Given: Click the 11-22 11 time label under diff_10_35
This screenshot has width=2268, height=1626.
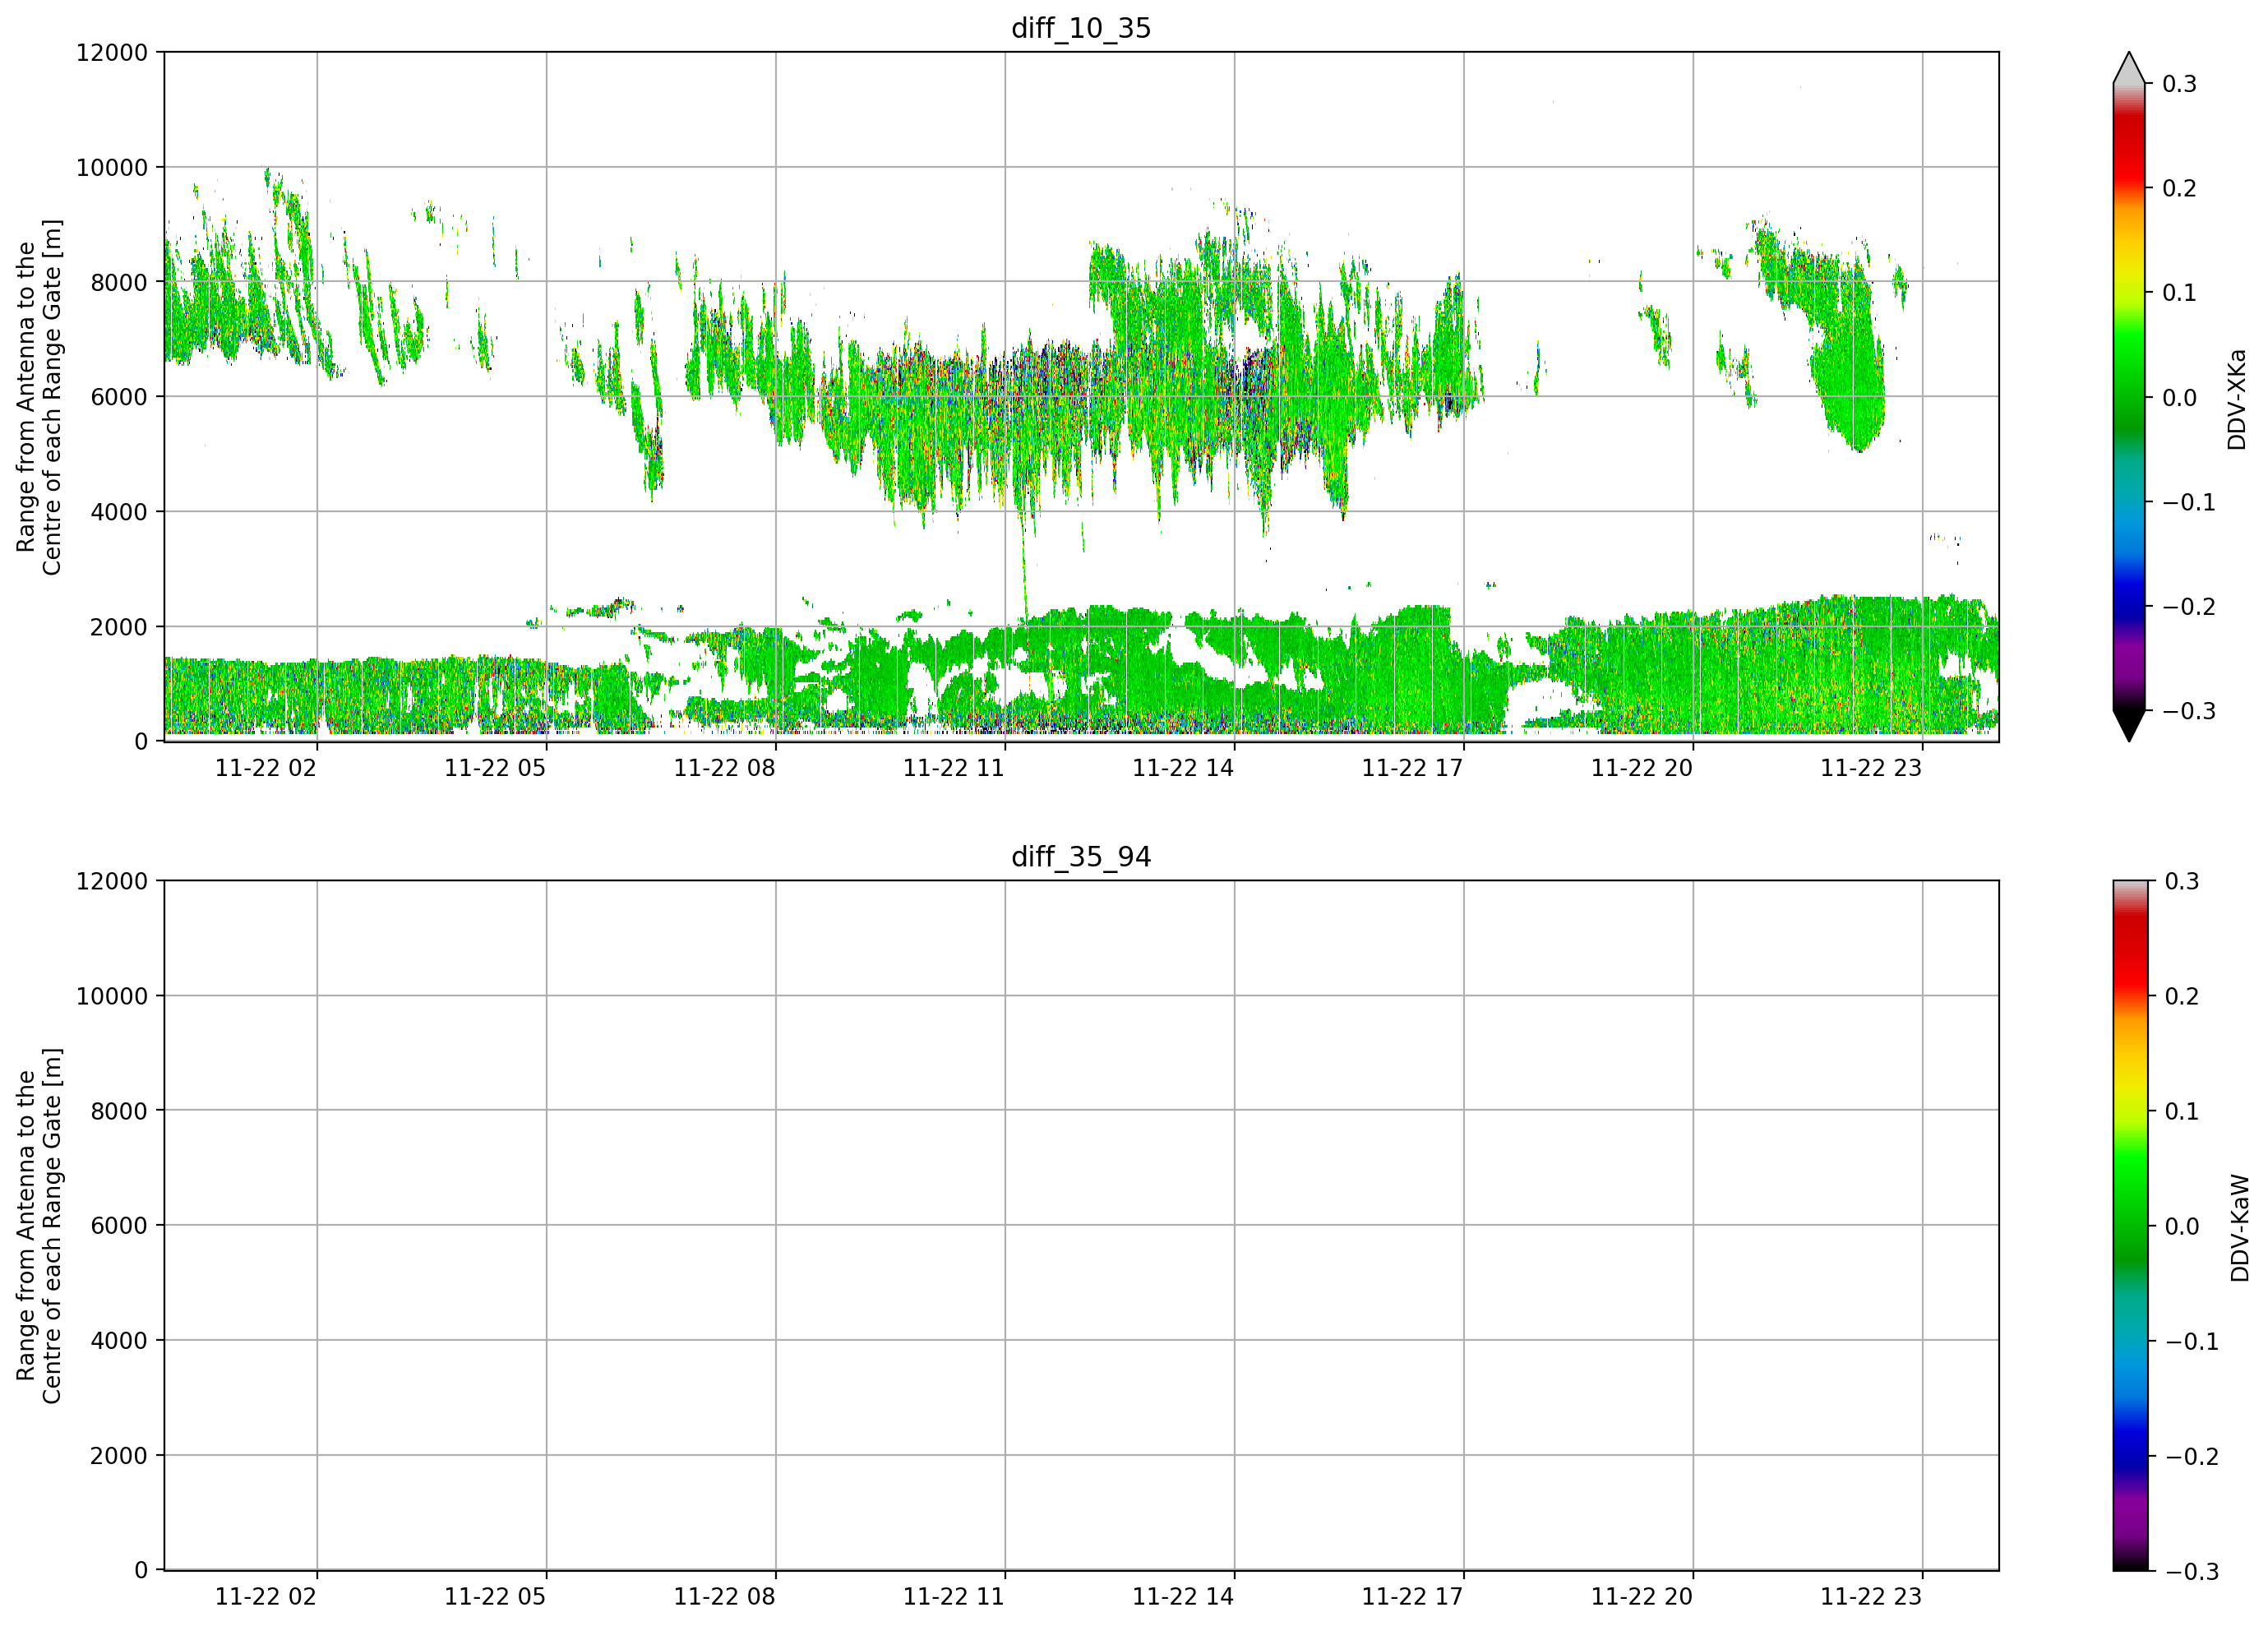Looking at the screenshot, I should [x=954, y=768].
